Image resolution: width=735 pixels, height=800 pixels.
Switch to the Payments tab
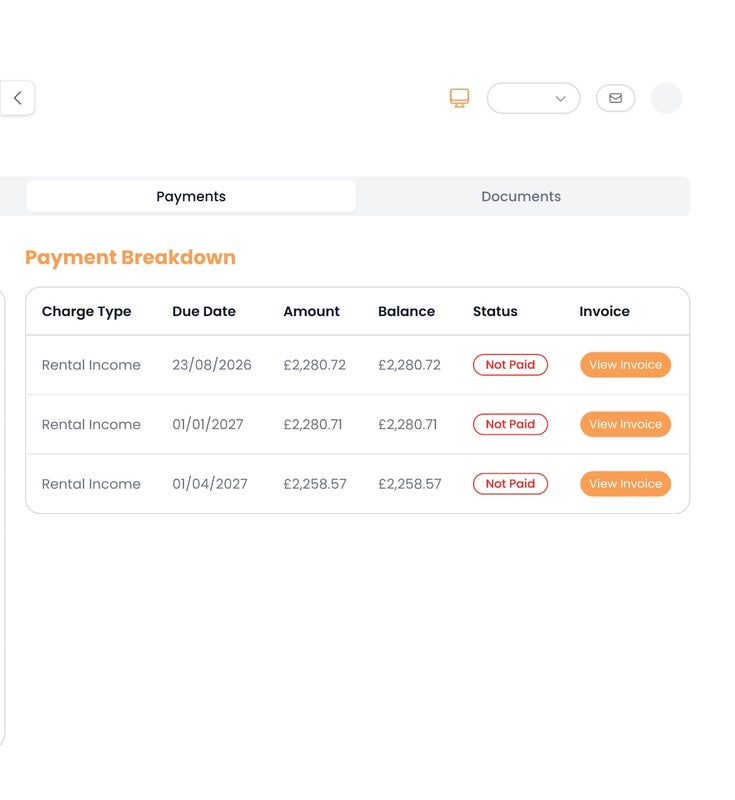click(191, 196)
